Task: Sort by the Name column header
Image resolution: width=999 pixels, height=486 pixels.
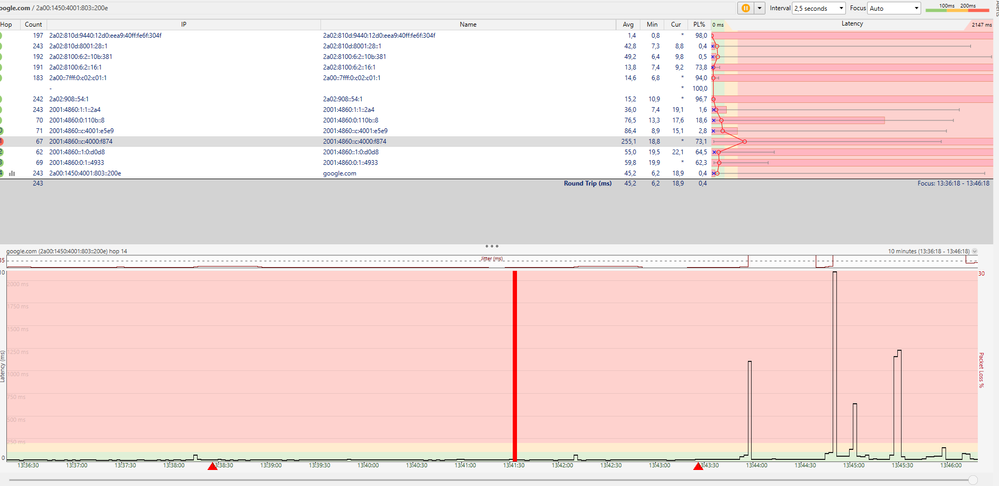Action: pyautogui.click(x=468, y=24)
